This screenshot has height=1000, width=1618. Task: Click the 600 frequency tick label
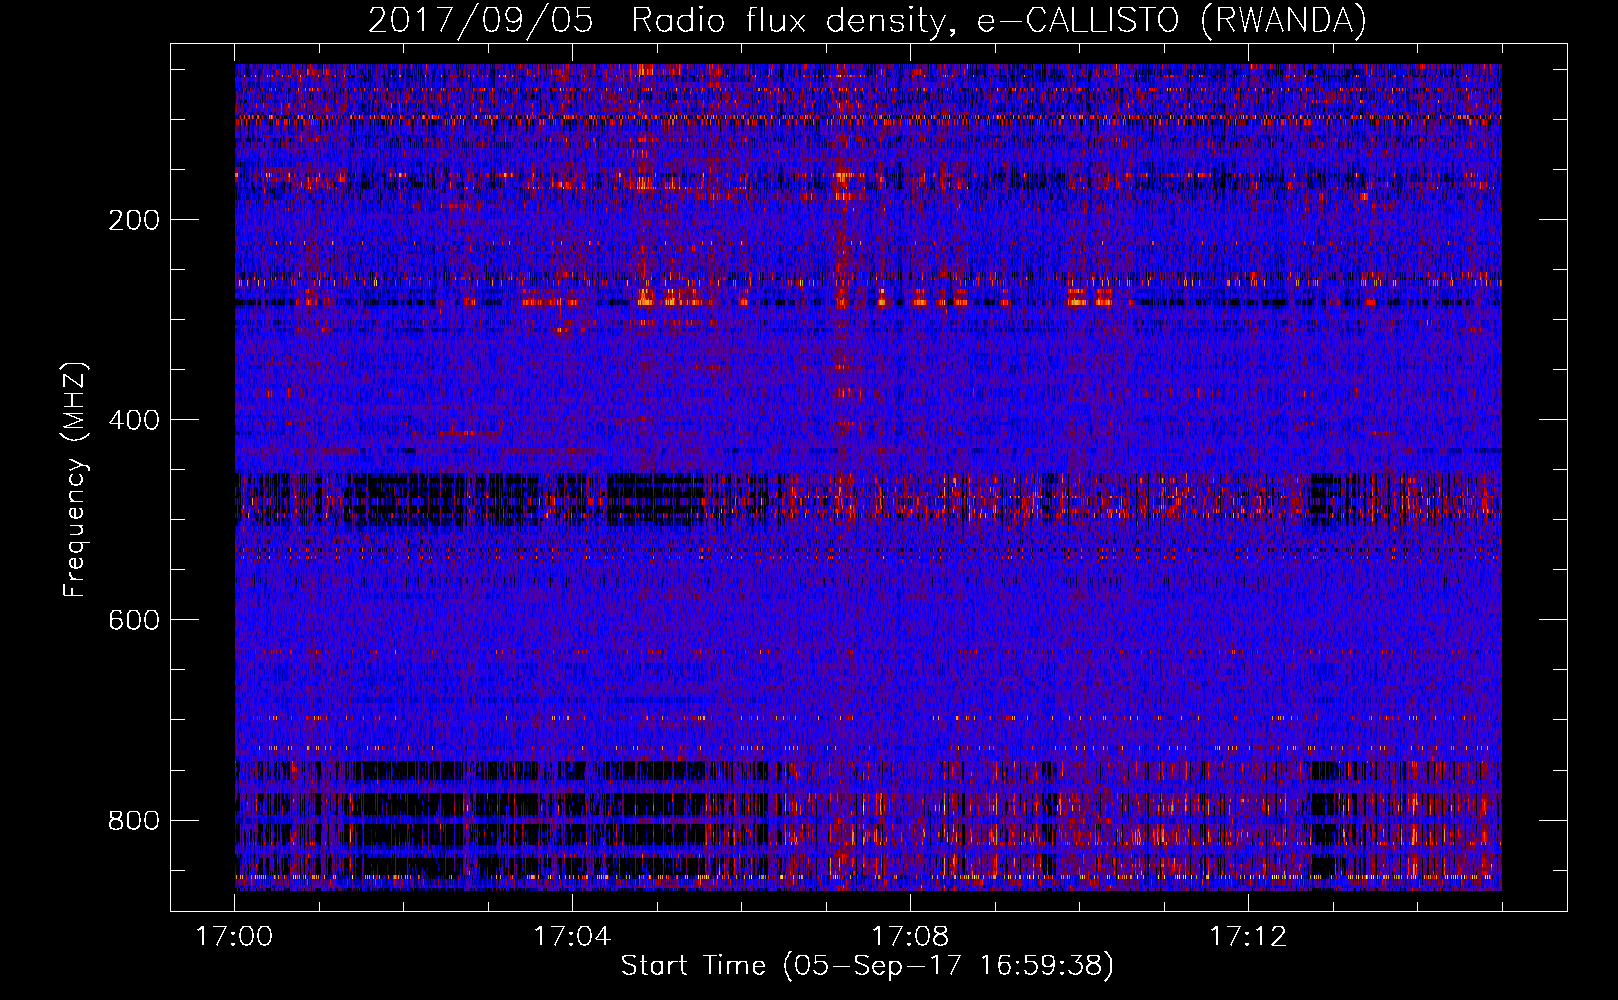pyautogui.click(x=134, y=620)
